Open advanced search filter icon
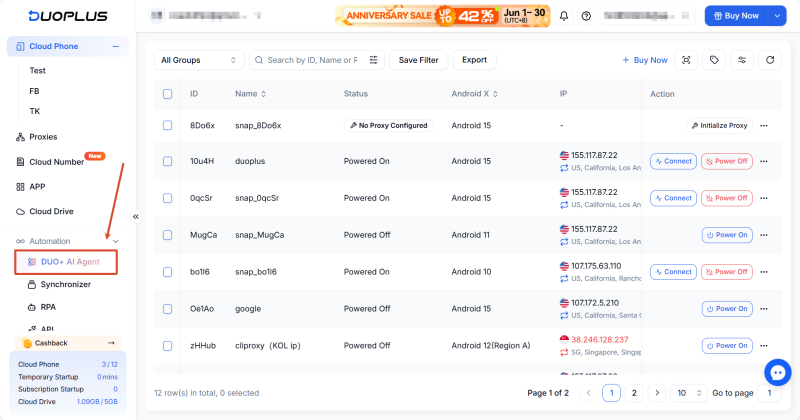 pyautogui.click(x=373, y=60)
